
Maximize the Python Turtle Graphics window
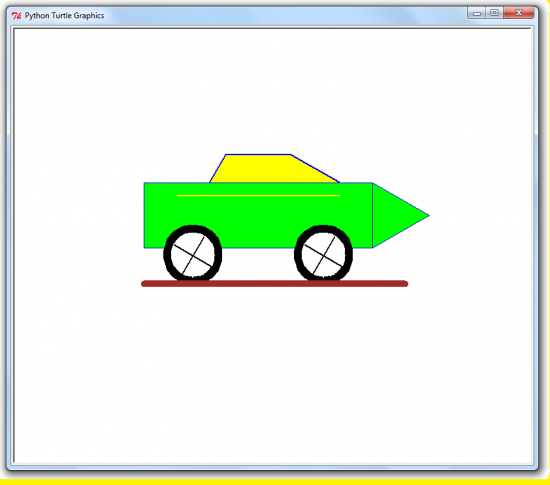(x=494, y=13)
